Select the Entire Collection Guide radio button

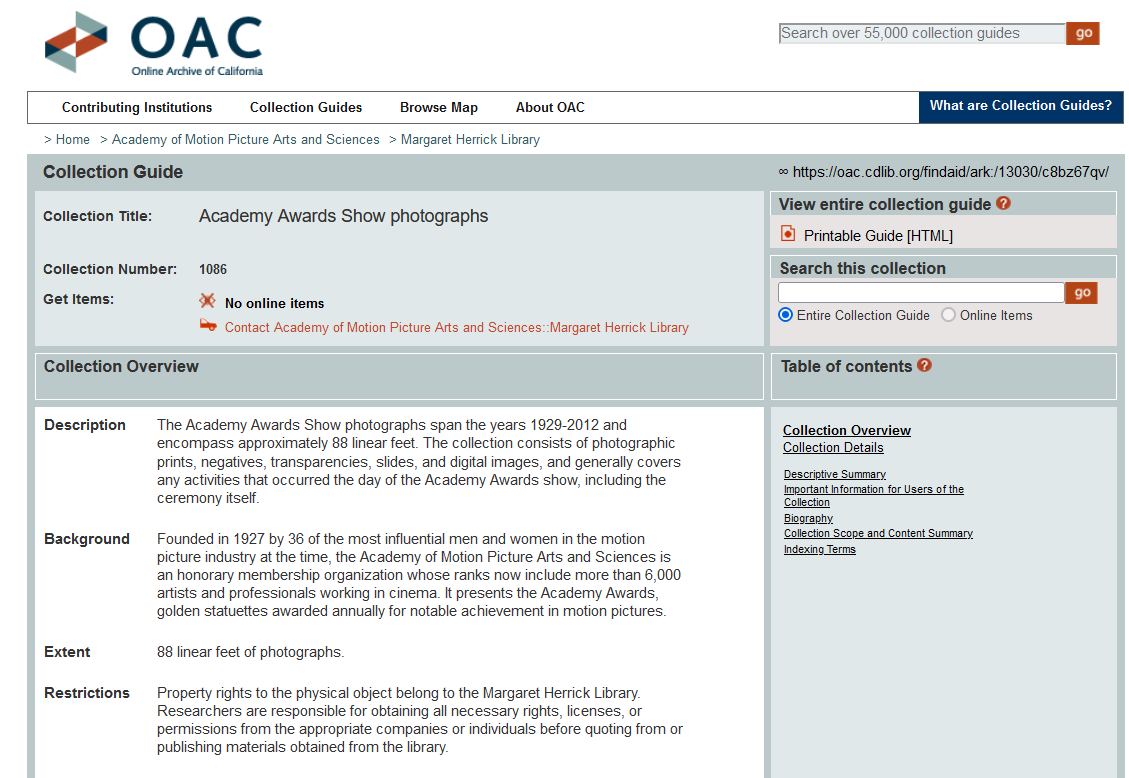786,315
